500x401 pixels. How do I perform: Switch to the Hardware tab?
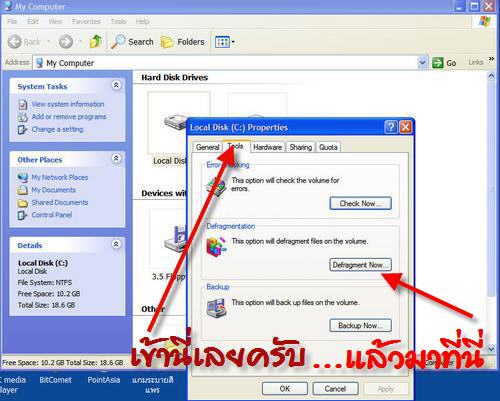click(x=267, y=147)
